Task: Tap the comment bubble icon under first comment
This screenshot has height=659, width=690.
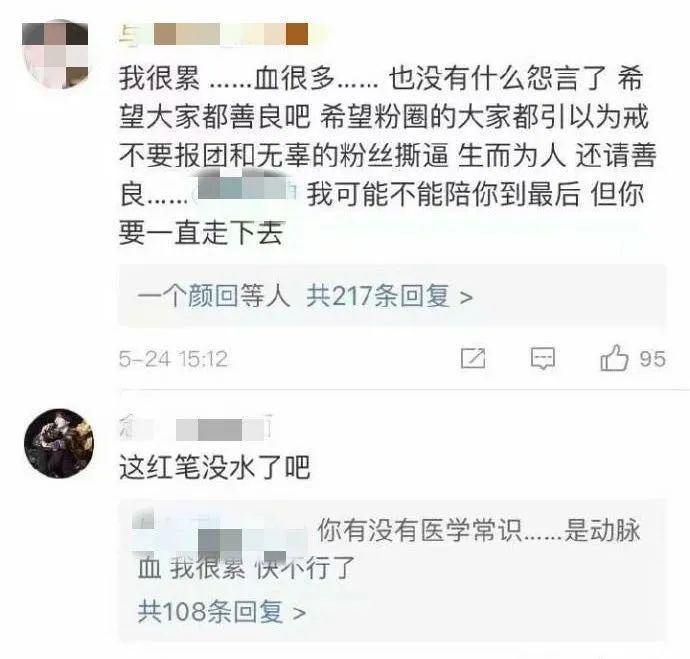Action: click(543, 358)
